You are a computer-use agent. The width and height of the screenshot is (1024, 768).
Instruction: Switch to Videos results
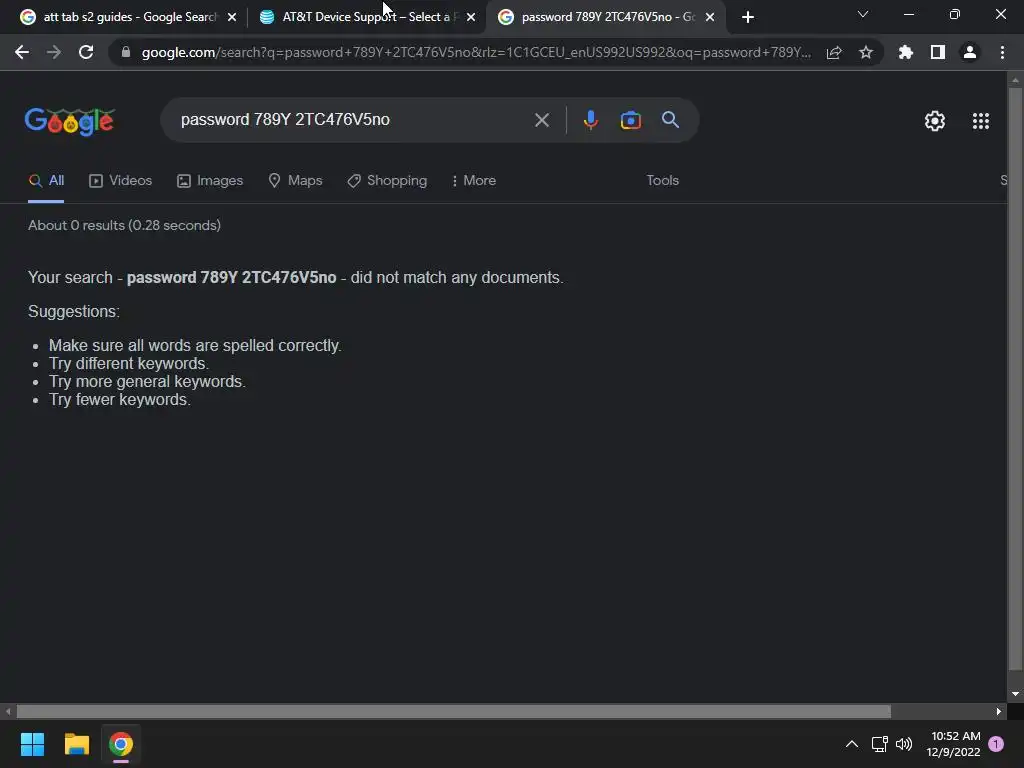(120, 180)
